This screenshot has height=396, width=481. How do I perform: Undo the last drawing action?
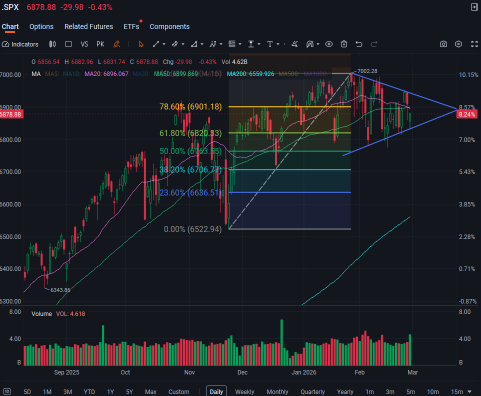pos(359,44)
